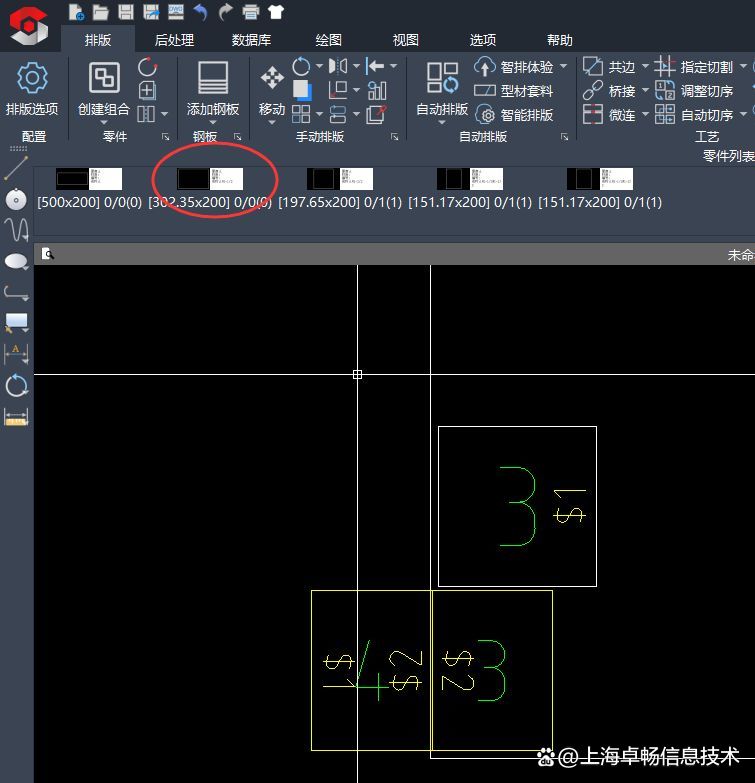Select the ellipse tool in left toolbar
Viewport: 755px width, 783px height.
pyautogui.click(x=16, y=261)
